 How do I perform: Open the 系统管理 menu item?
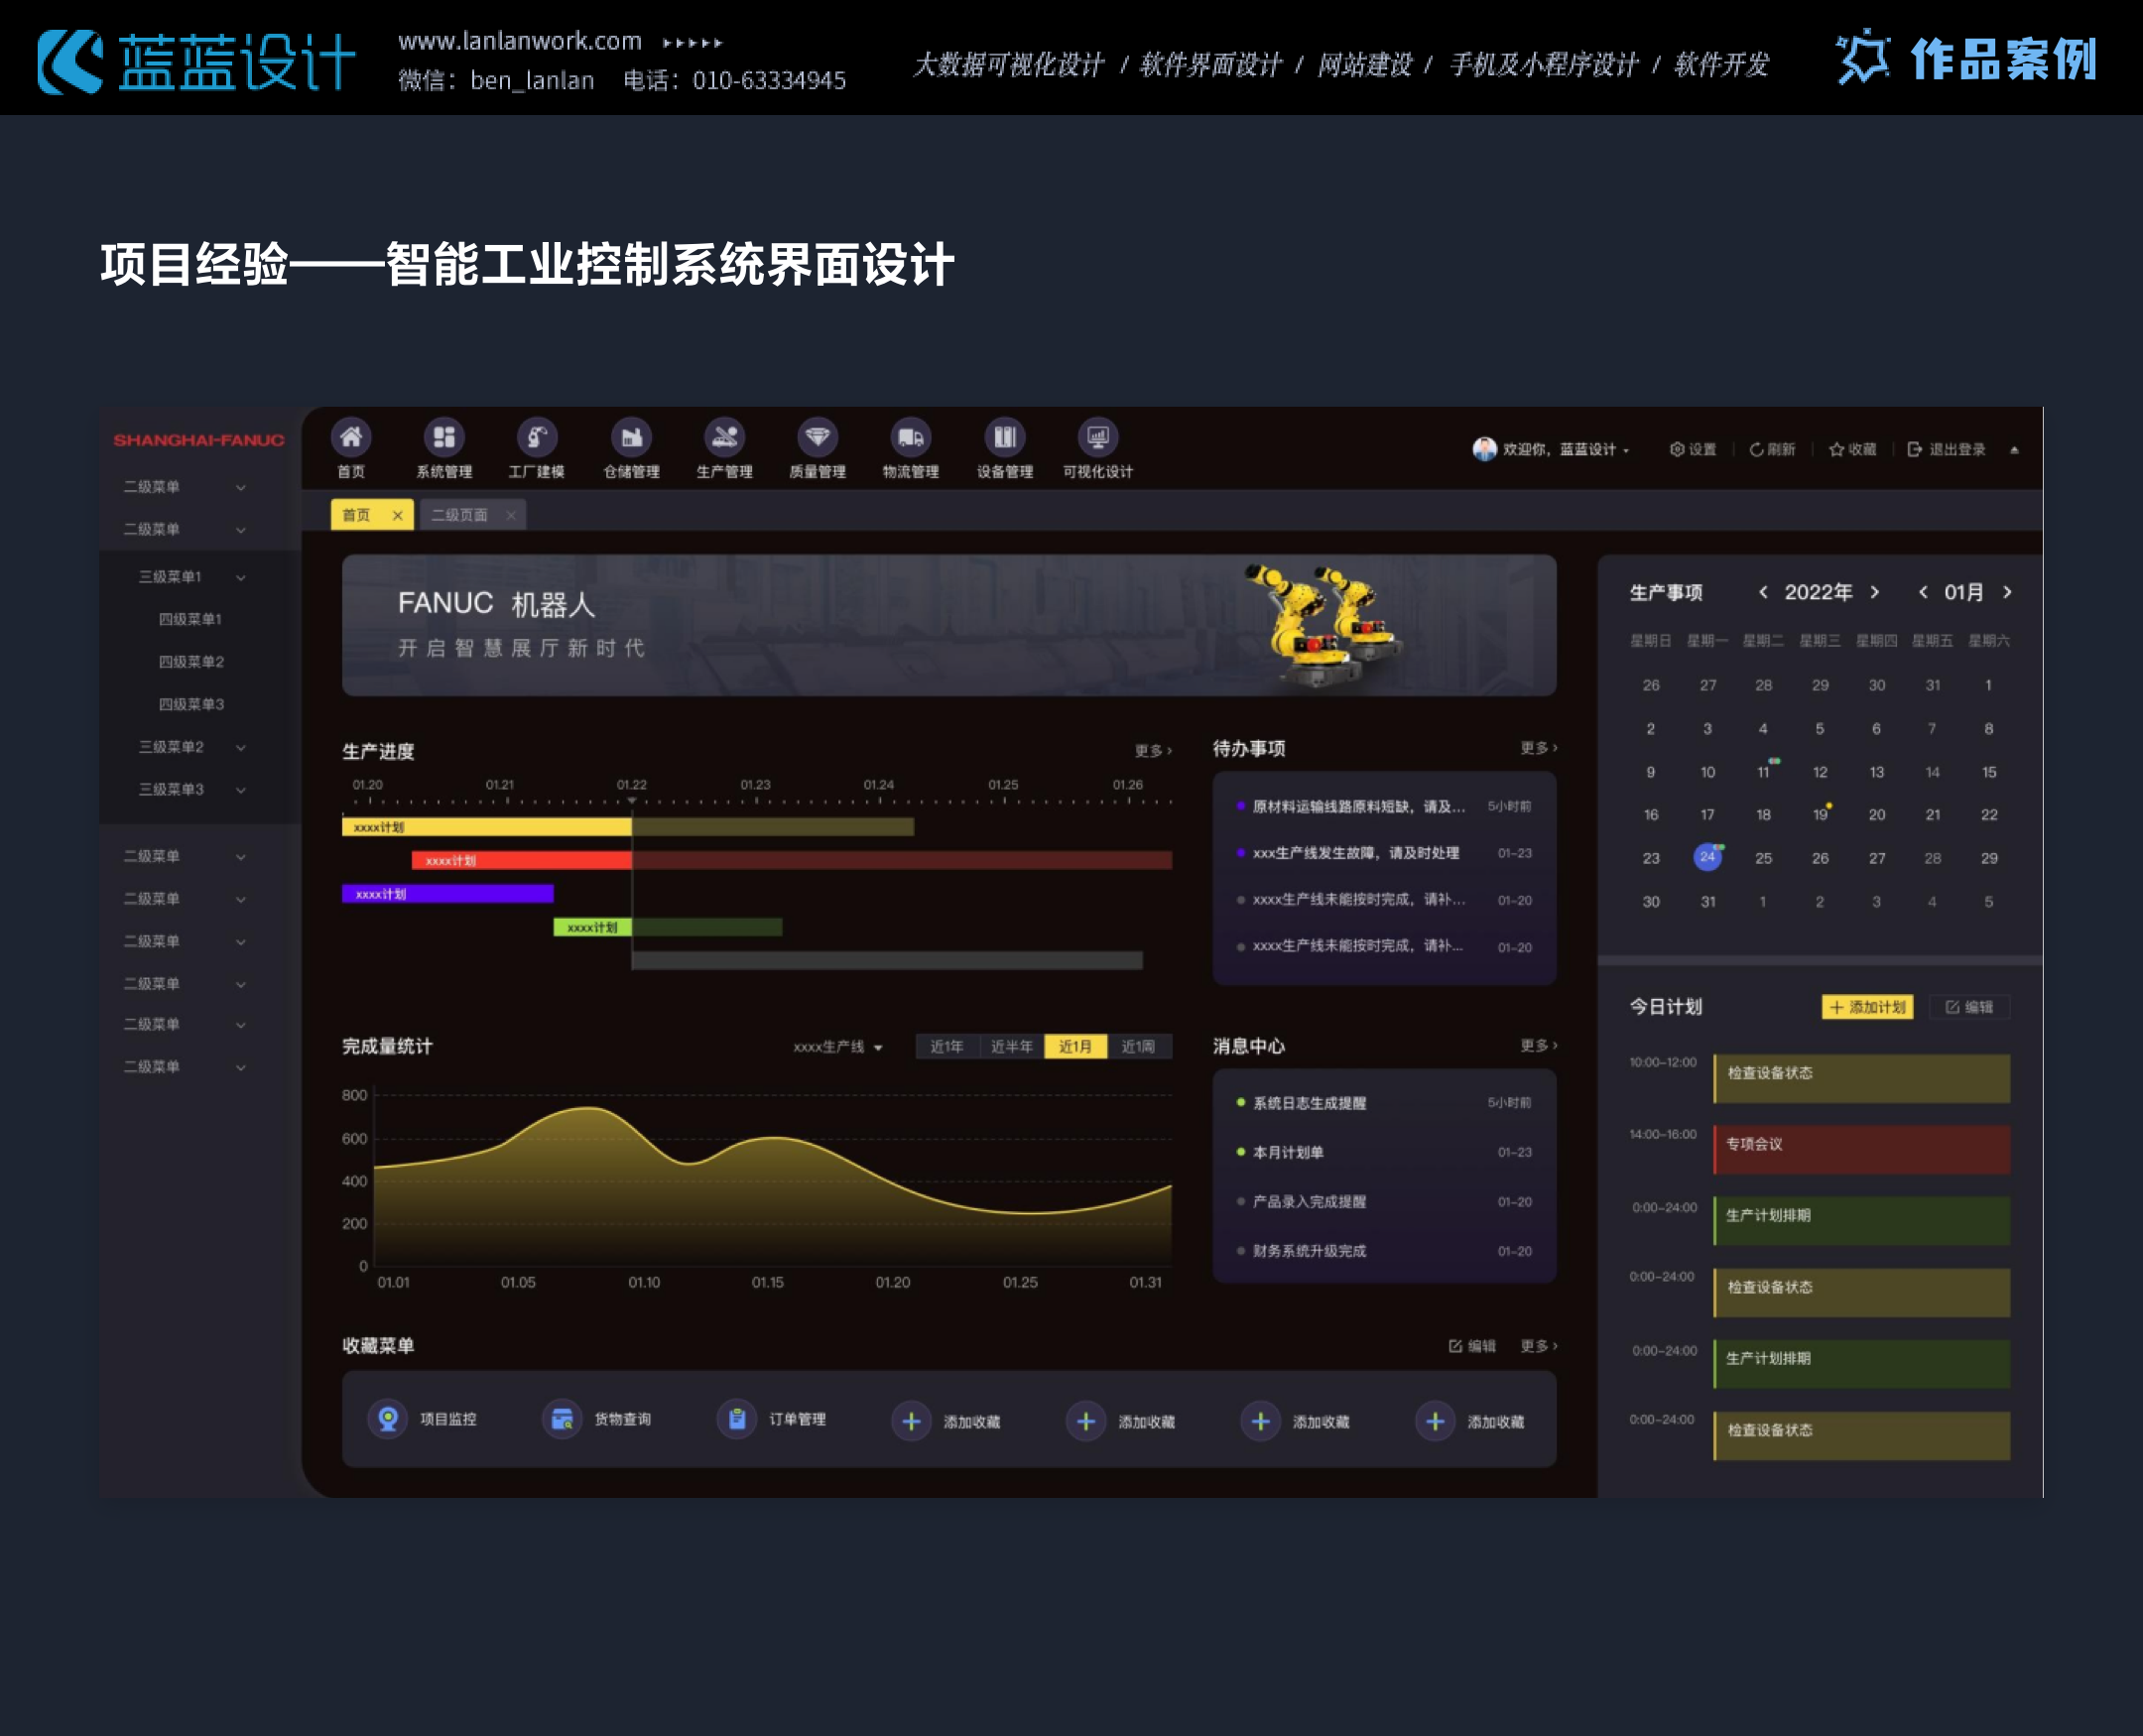click(443, 449)
